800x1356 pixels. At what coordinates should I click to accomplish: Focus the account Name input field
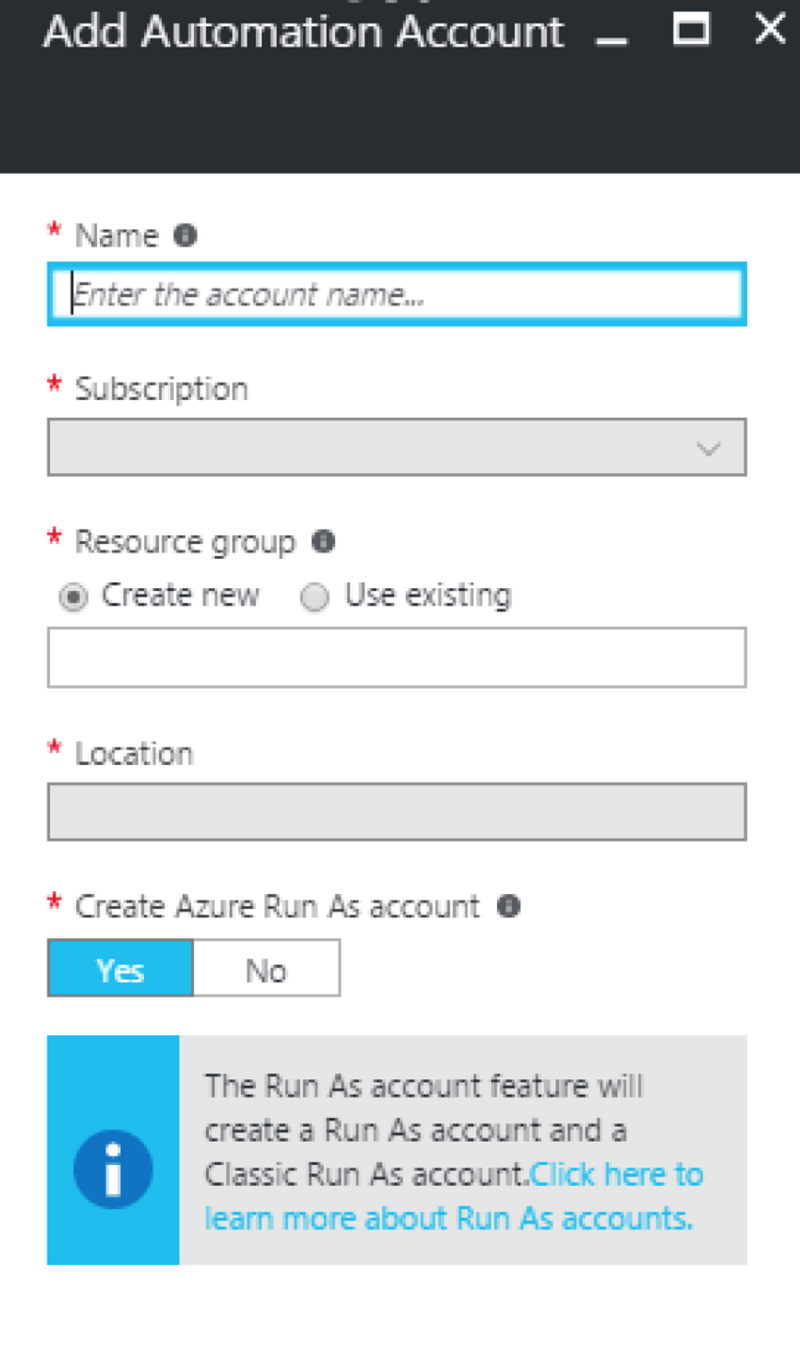(397, 295)
